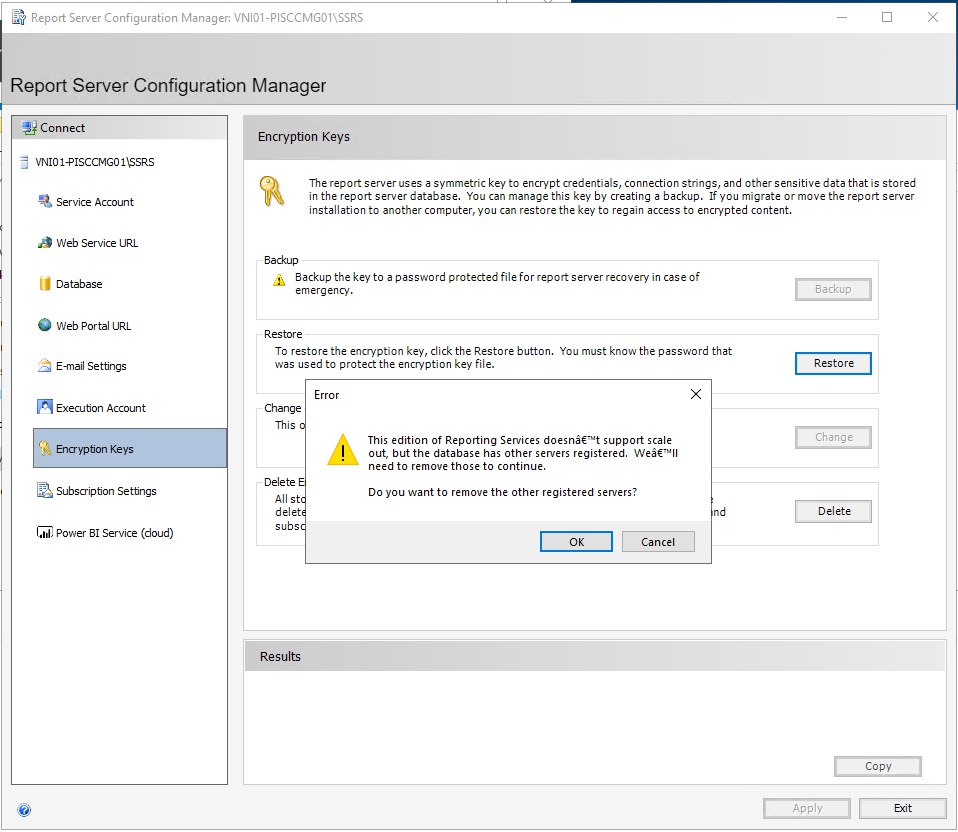Open Subscription Settings page
The width and height of the screenshot is (958, 832).
point(106,491)
